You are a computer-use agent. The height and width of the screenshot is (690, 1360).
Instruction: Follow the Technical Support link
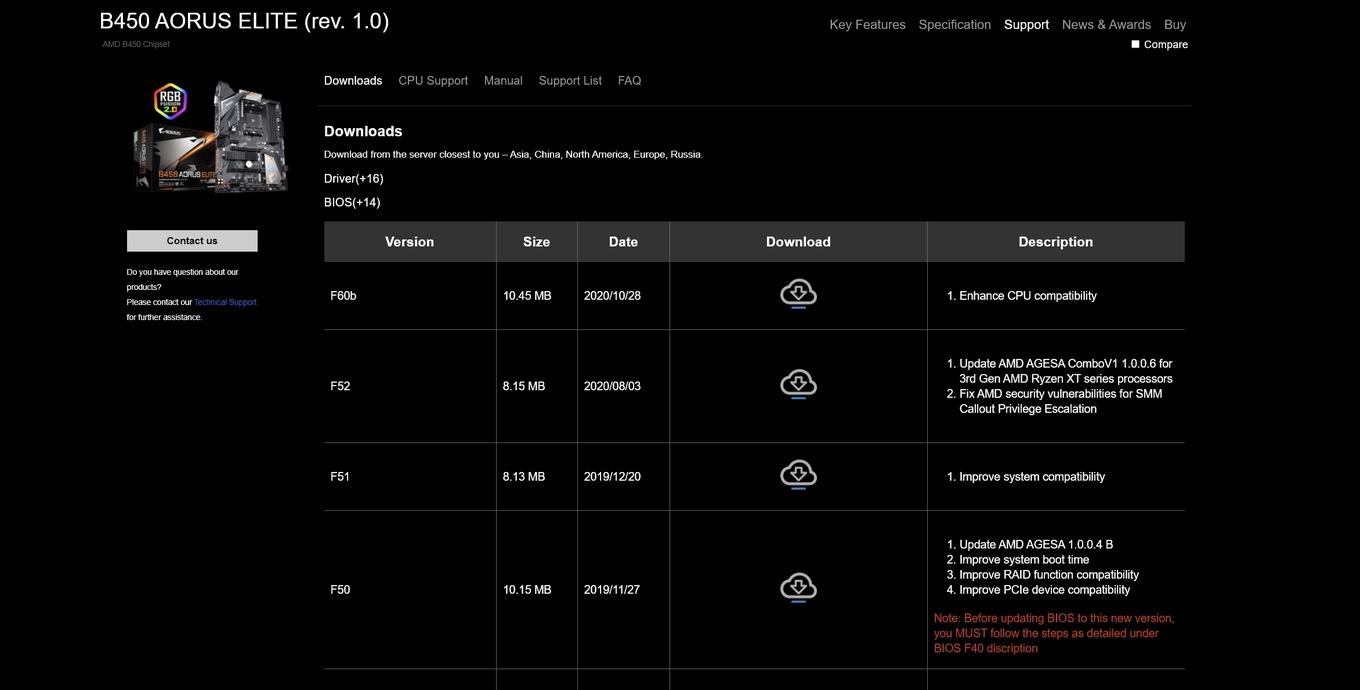[225, 302]
